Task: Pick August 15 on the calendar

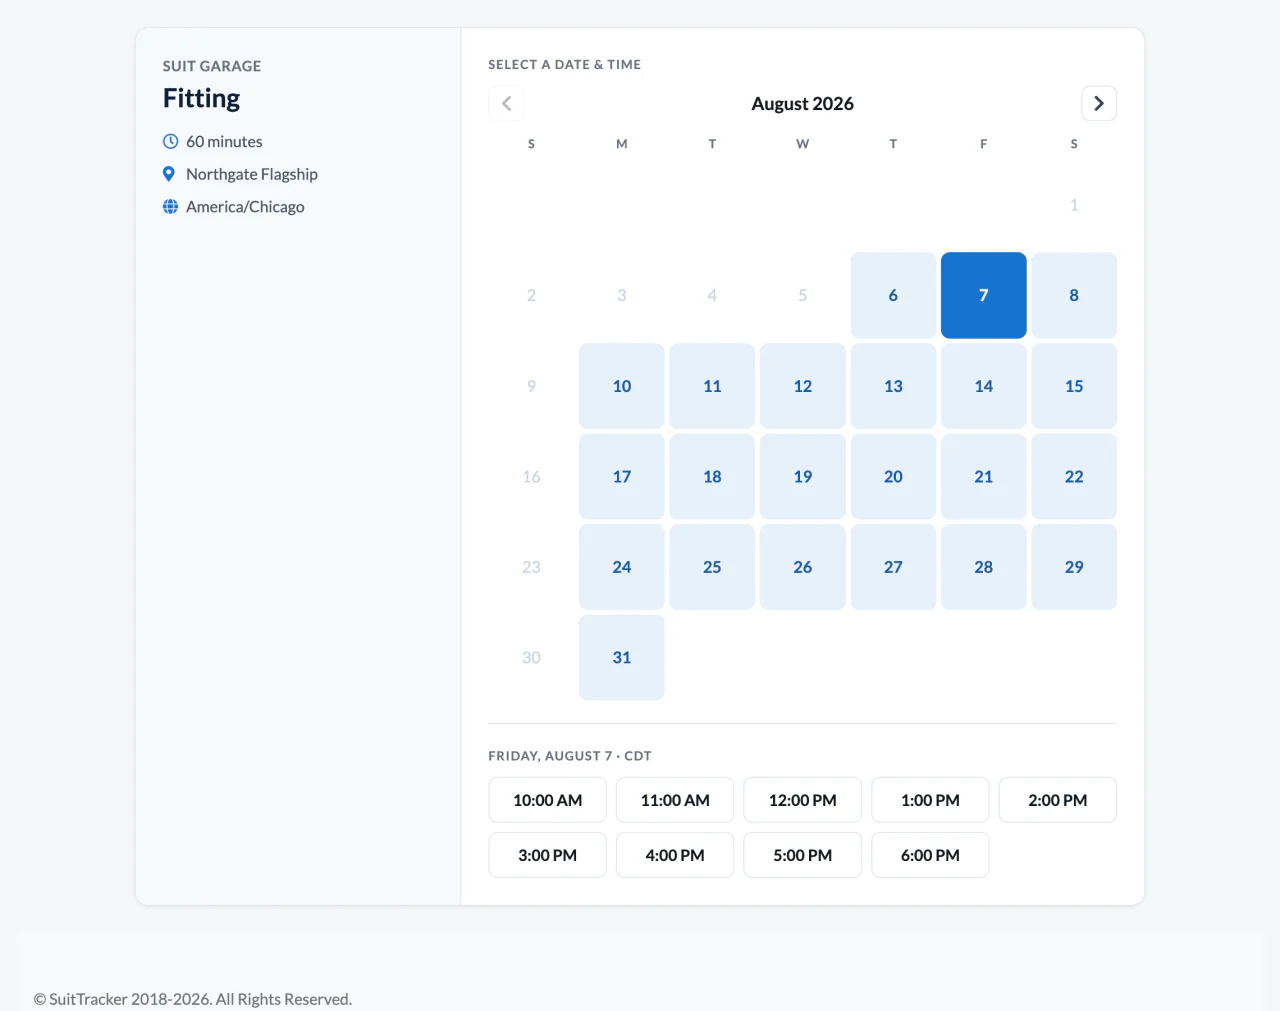Action: [x=1074, y=386]
